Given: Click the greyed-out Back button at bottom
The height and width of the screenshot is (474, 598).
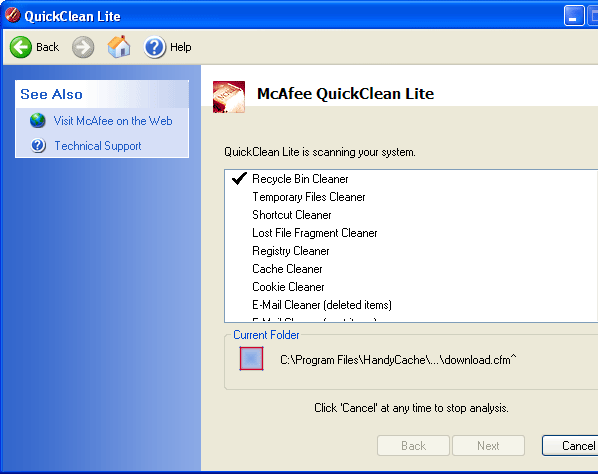Looking at the screenshot, I should (413, 445).
